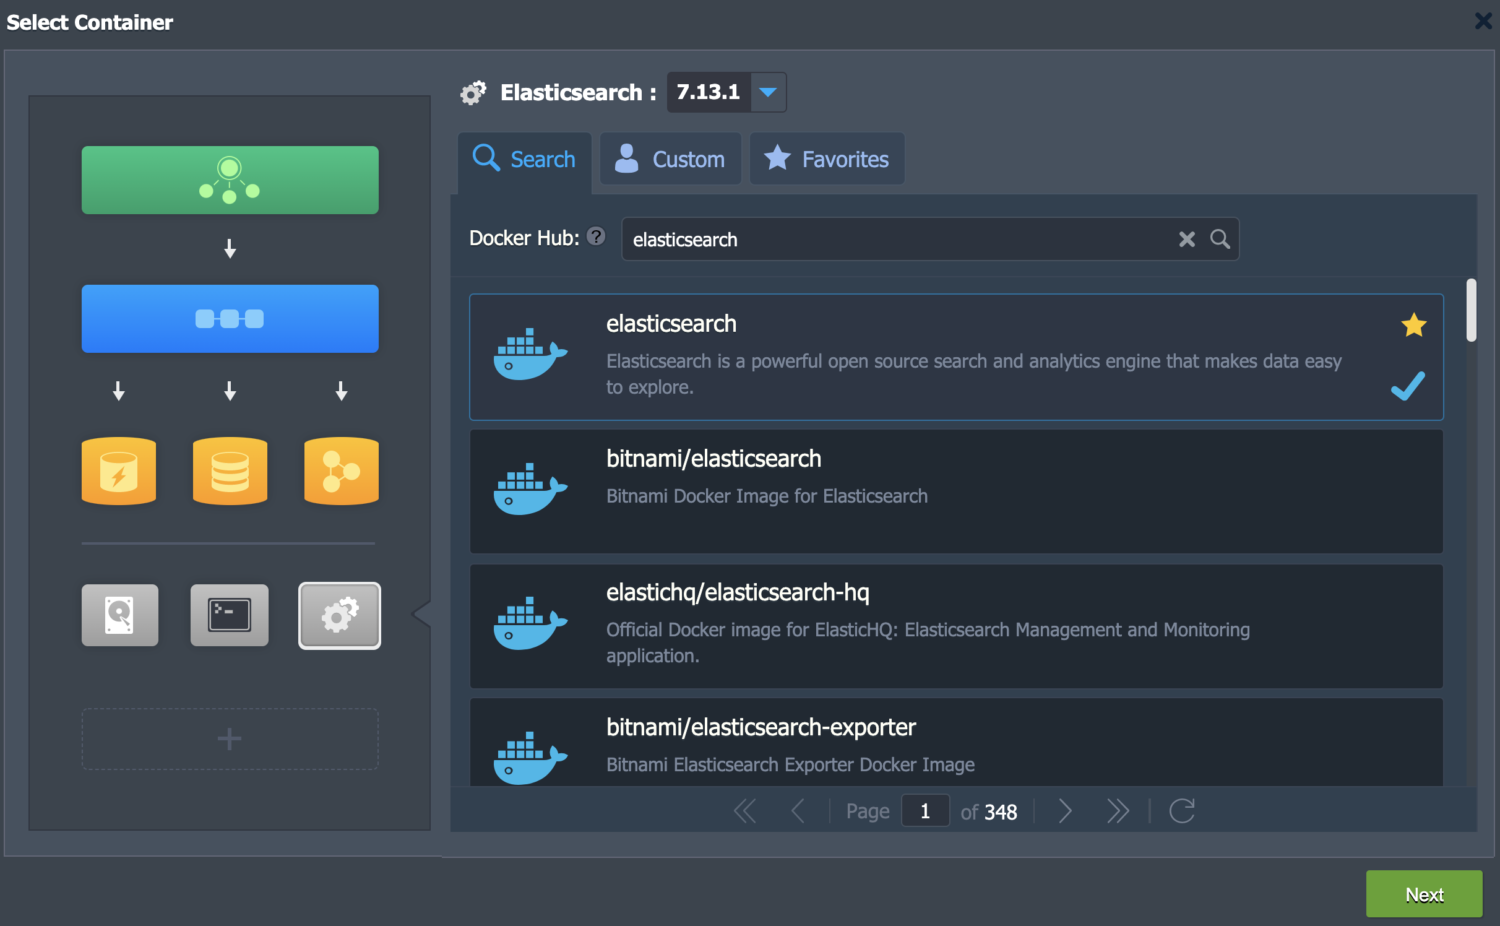1500x926 pixels.
Task: Click the orange SQL database node icon
Action: click(230, 471)
